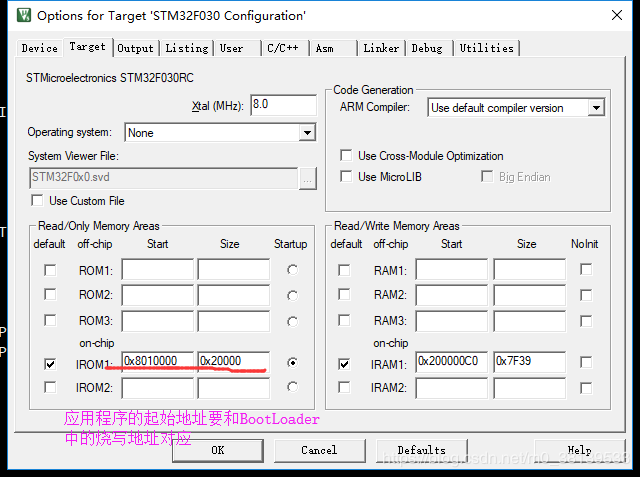Click the Keil uVision title bar icon
640x477 pixels.
pos(24,16)
